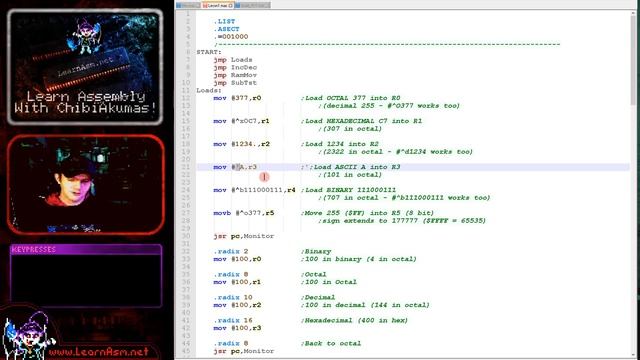Click comment 'Load HEXADECIMAL C7 into R1'
The width and height of the screenshot is (640, 360).
[362, 121]
